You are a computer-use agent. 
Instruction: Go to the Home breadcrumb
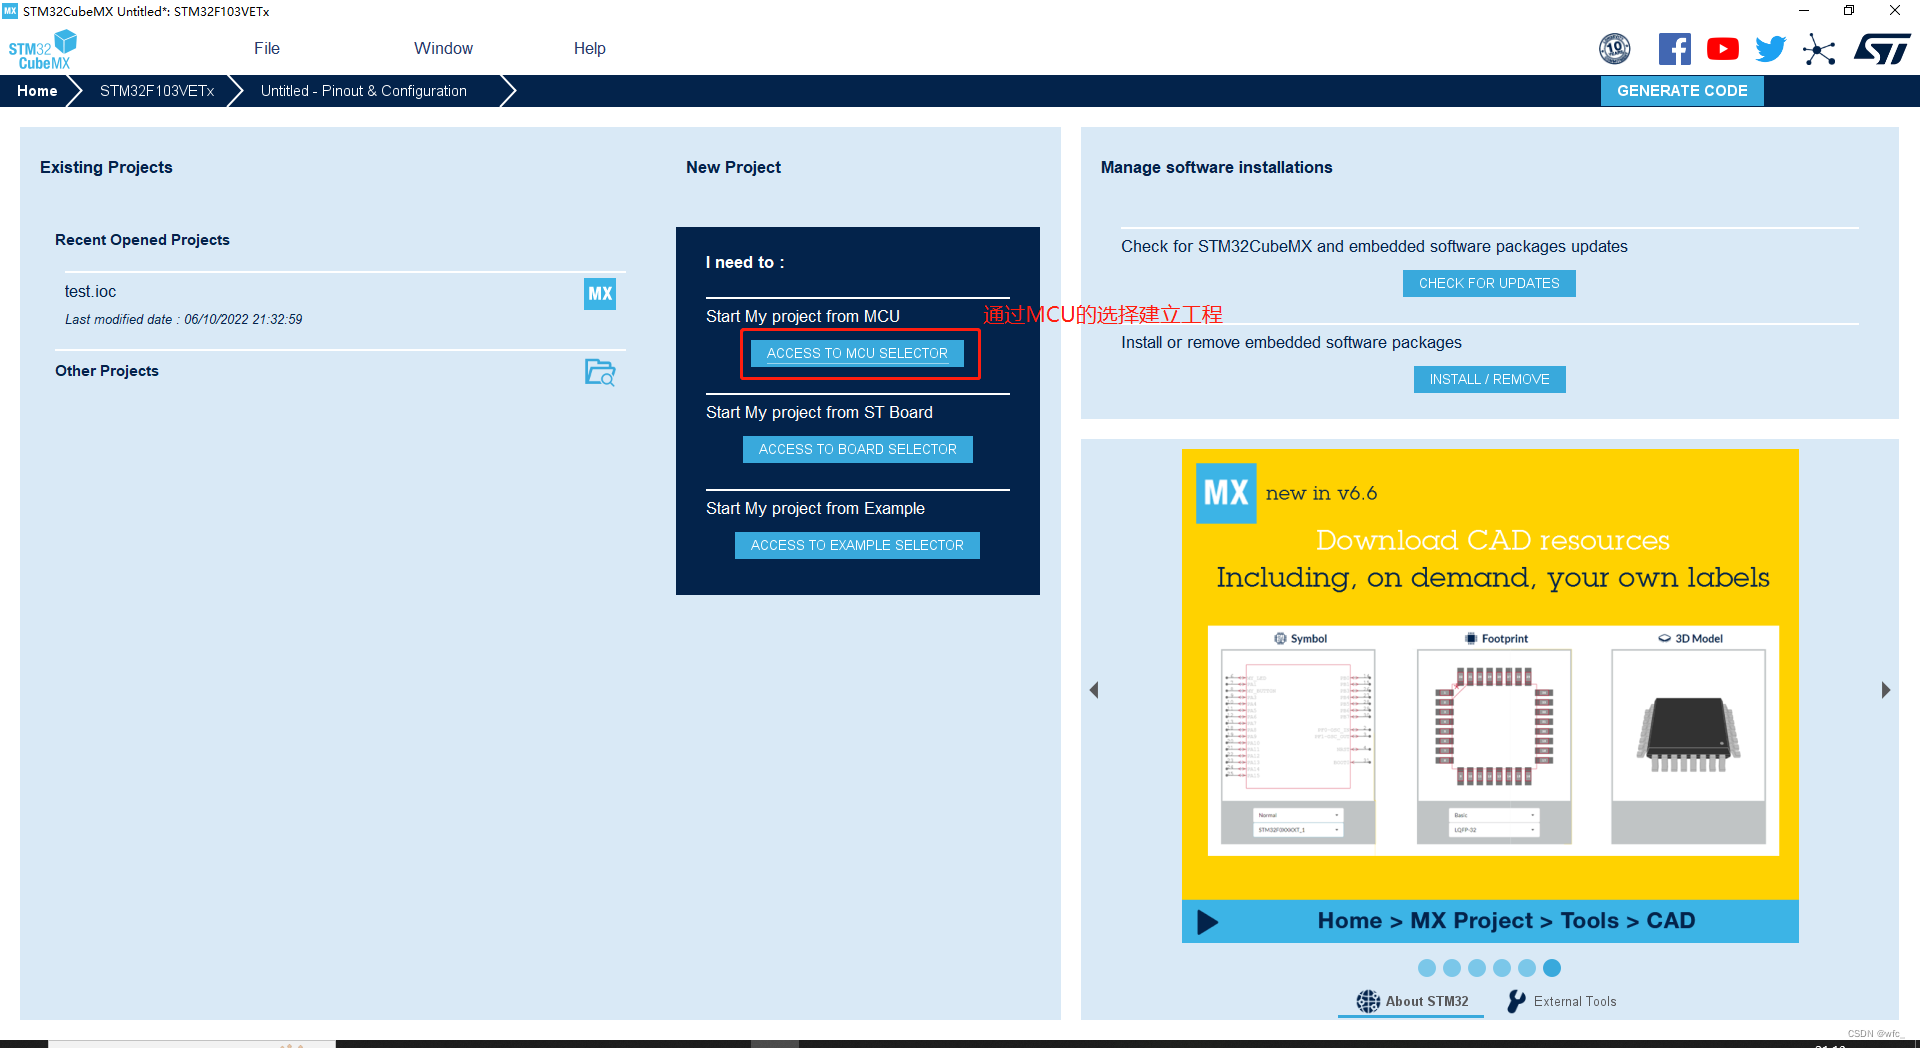37,91
